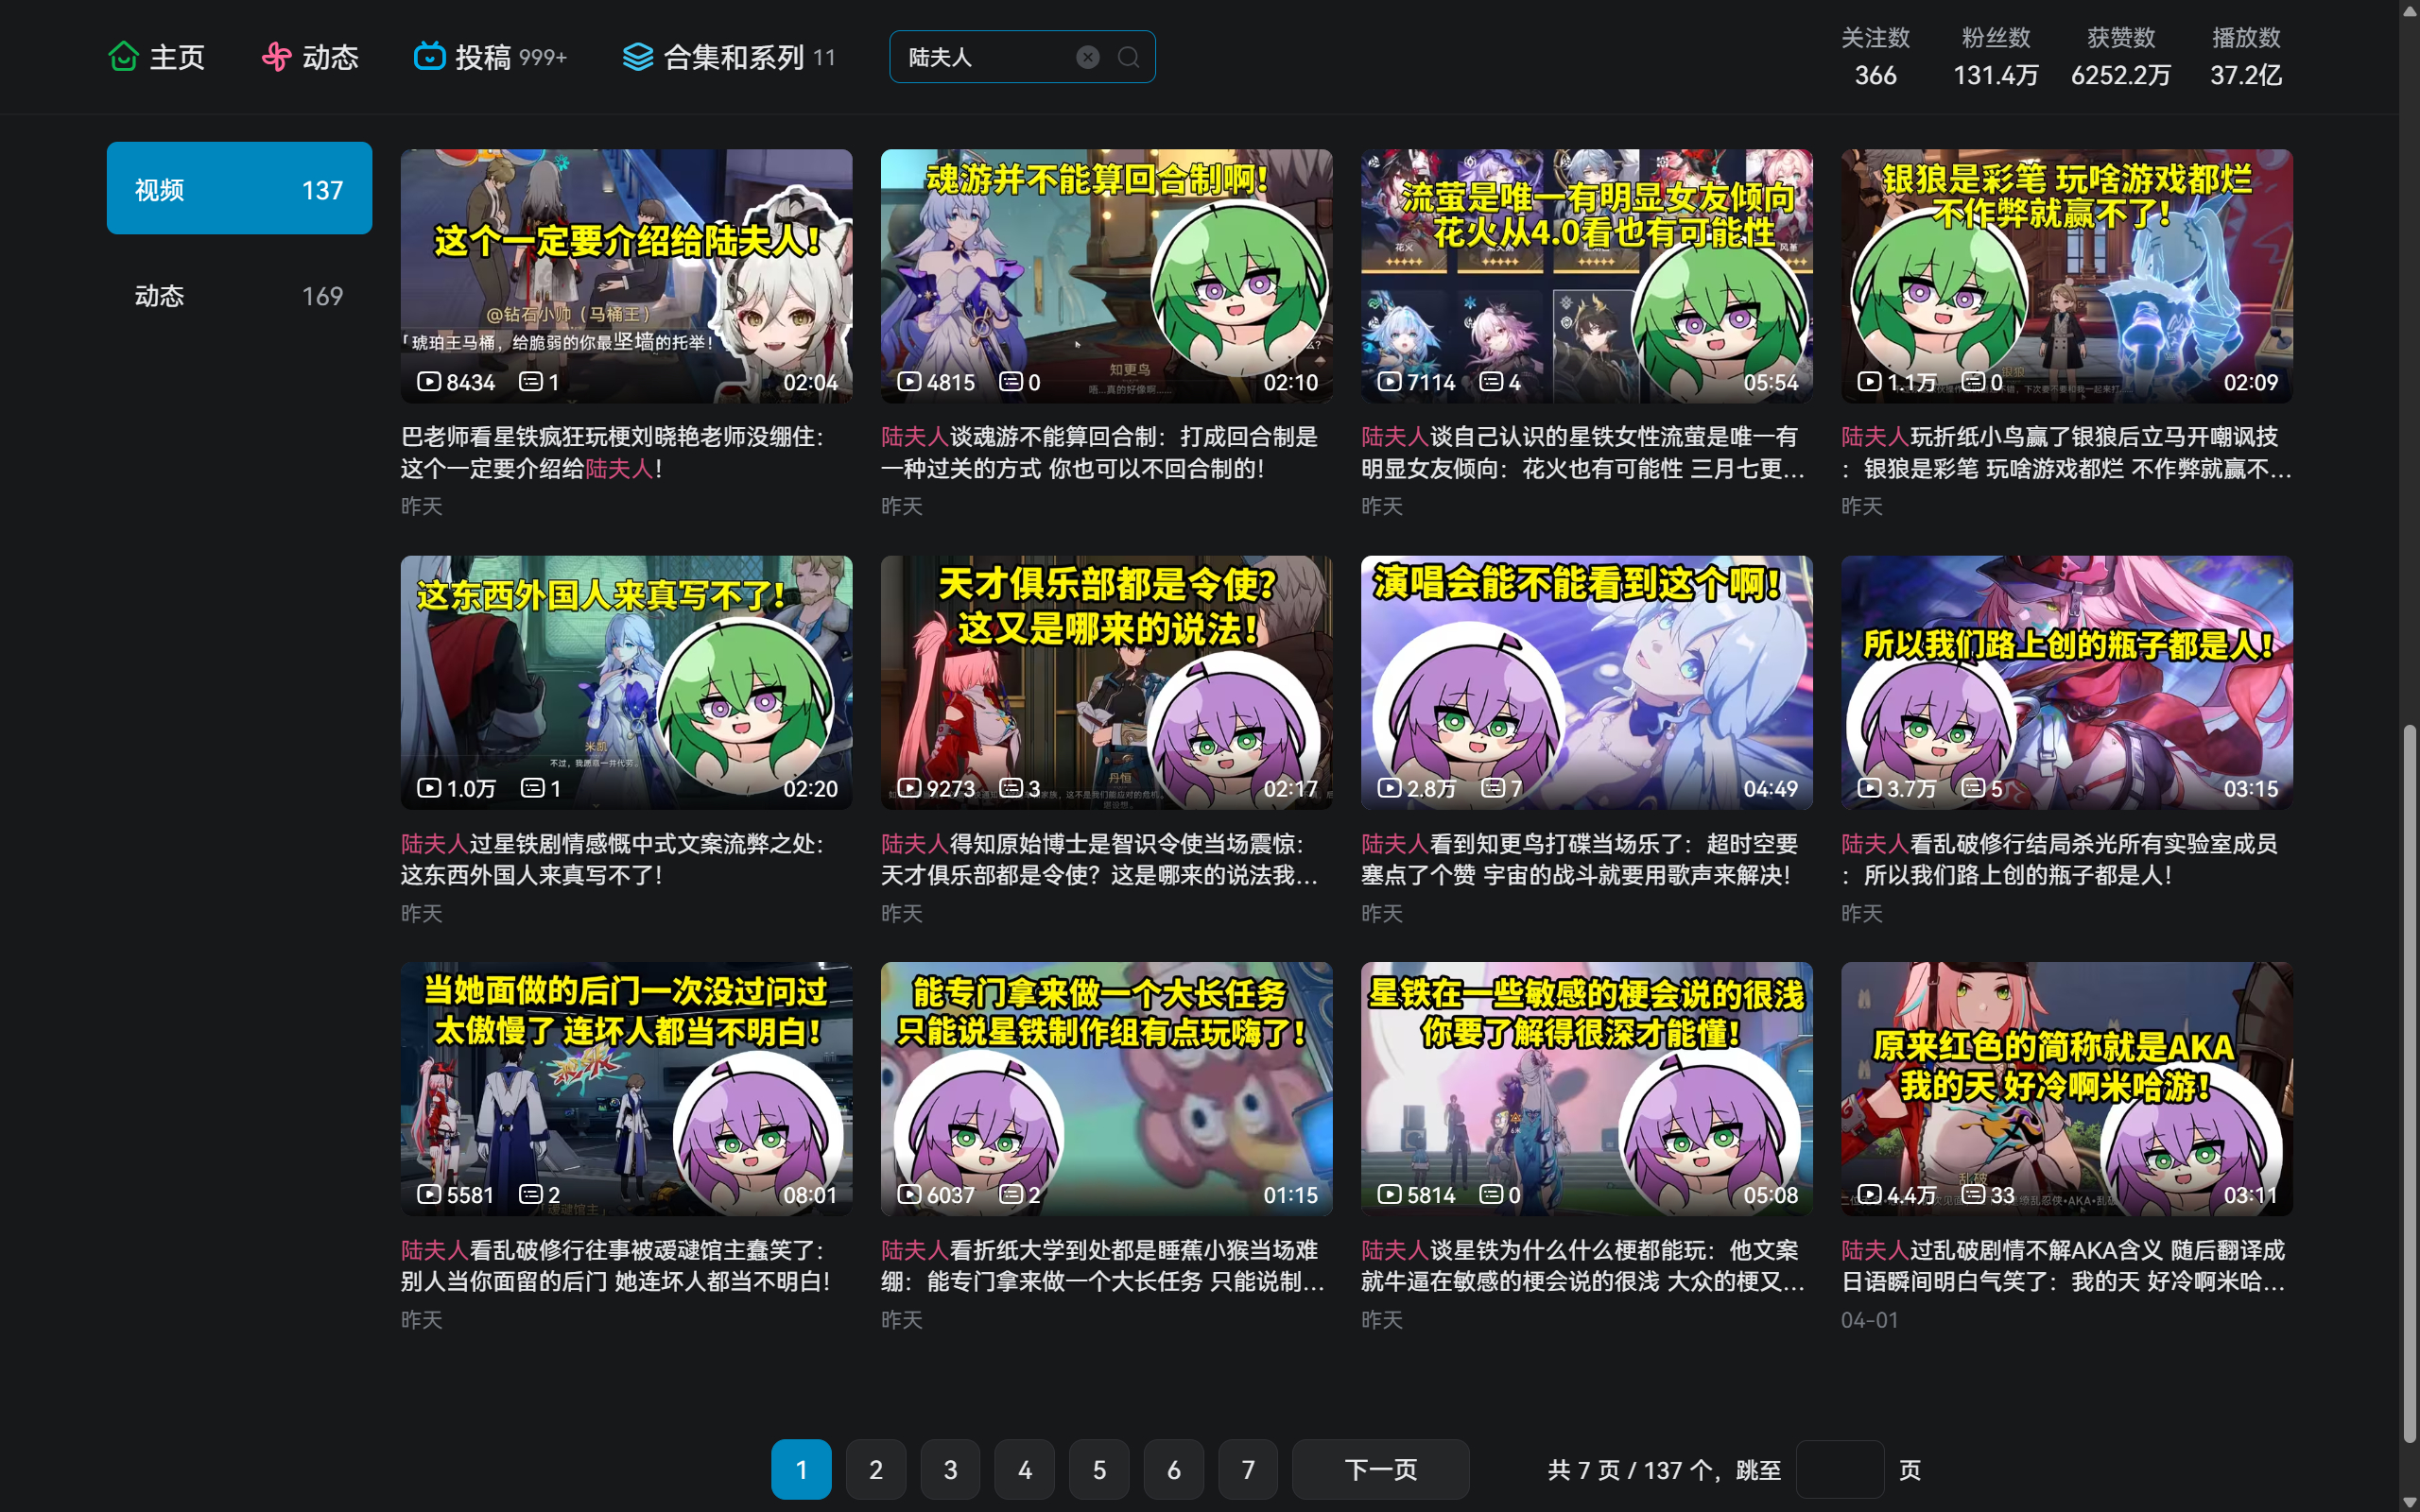Click the jump-to-page input box
The image size is (2420, 1512).
1839,1469
